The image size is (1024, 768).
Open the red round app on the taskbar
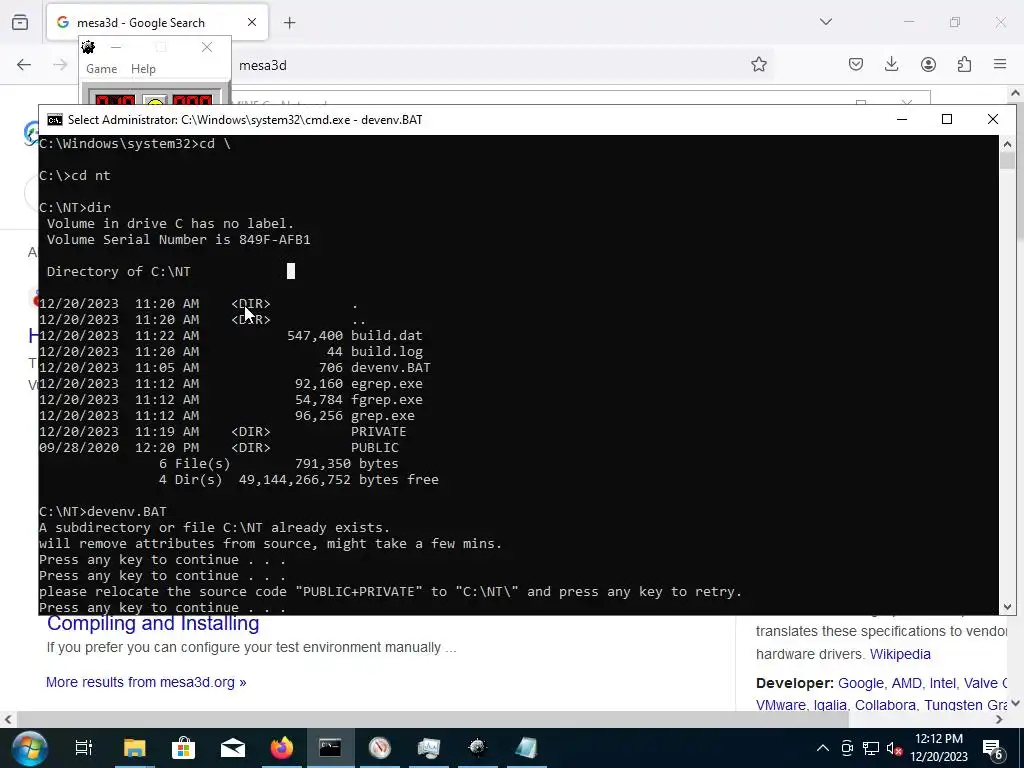(379, 748)
